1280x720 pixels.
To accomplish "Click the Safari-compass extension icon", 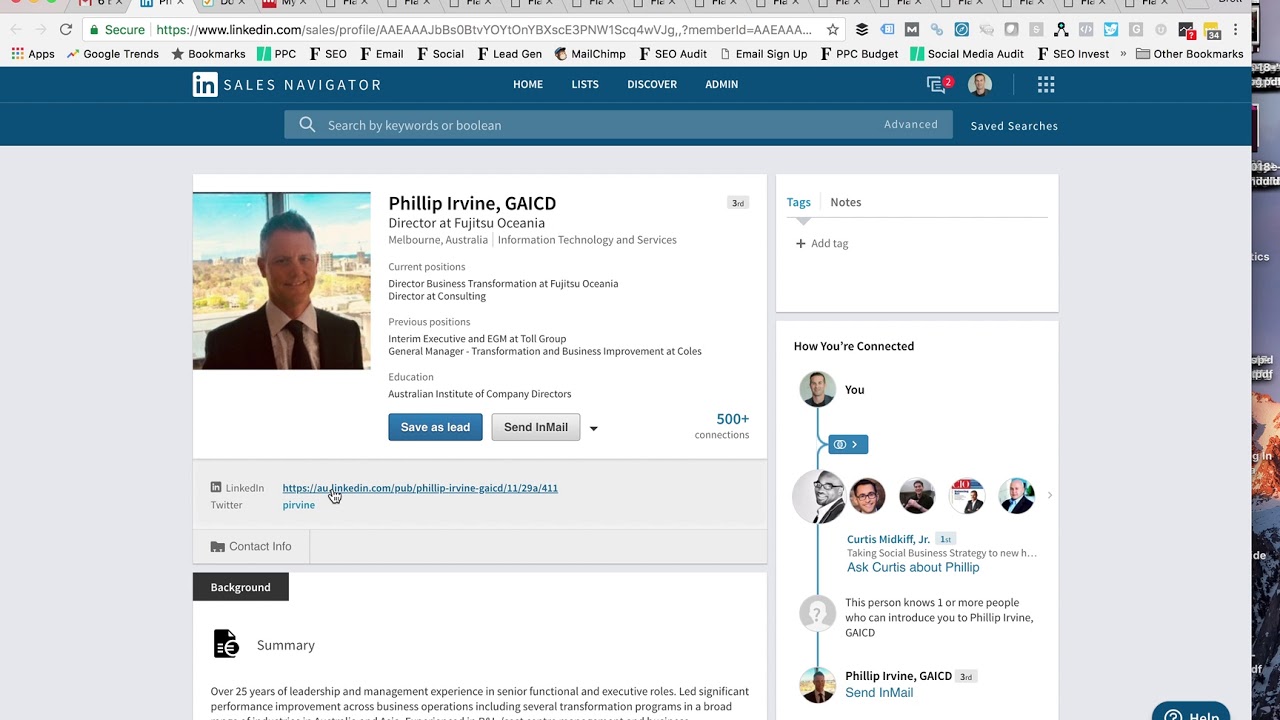I will [962, 30].
